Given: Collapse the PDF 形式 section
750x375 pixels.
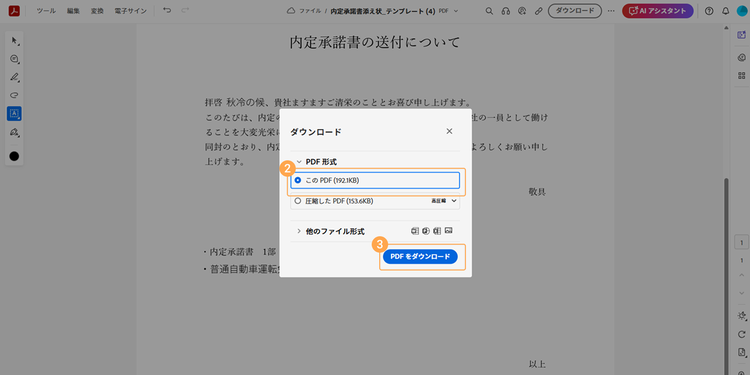Looking at the screenshot, I should click(x=299, y=162).
